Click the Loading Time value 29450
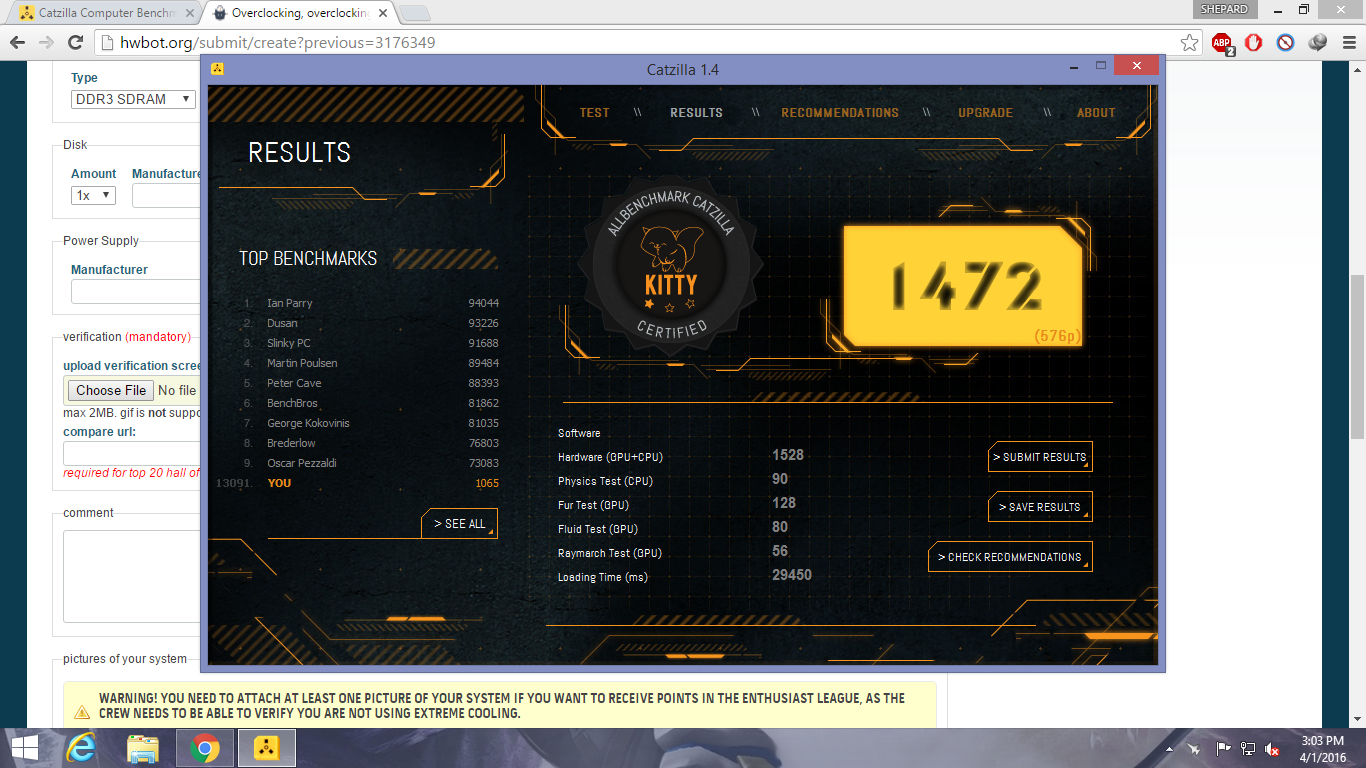 (792, 575)
